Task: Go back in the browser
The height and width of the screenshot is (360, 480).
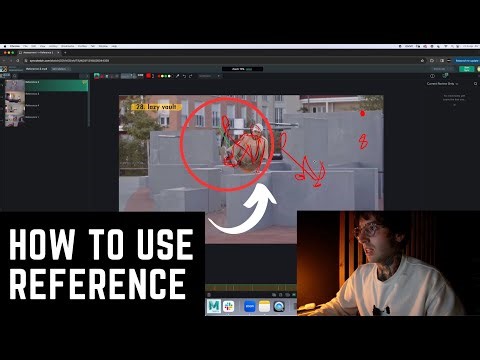Action: pos(4,61)
